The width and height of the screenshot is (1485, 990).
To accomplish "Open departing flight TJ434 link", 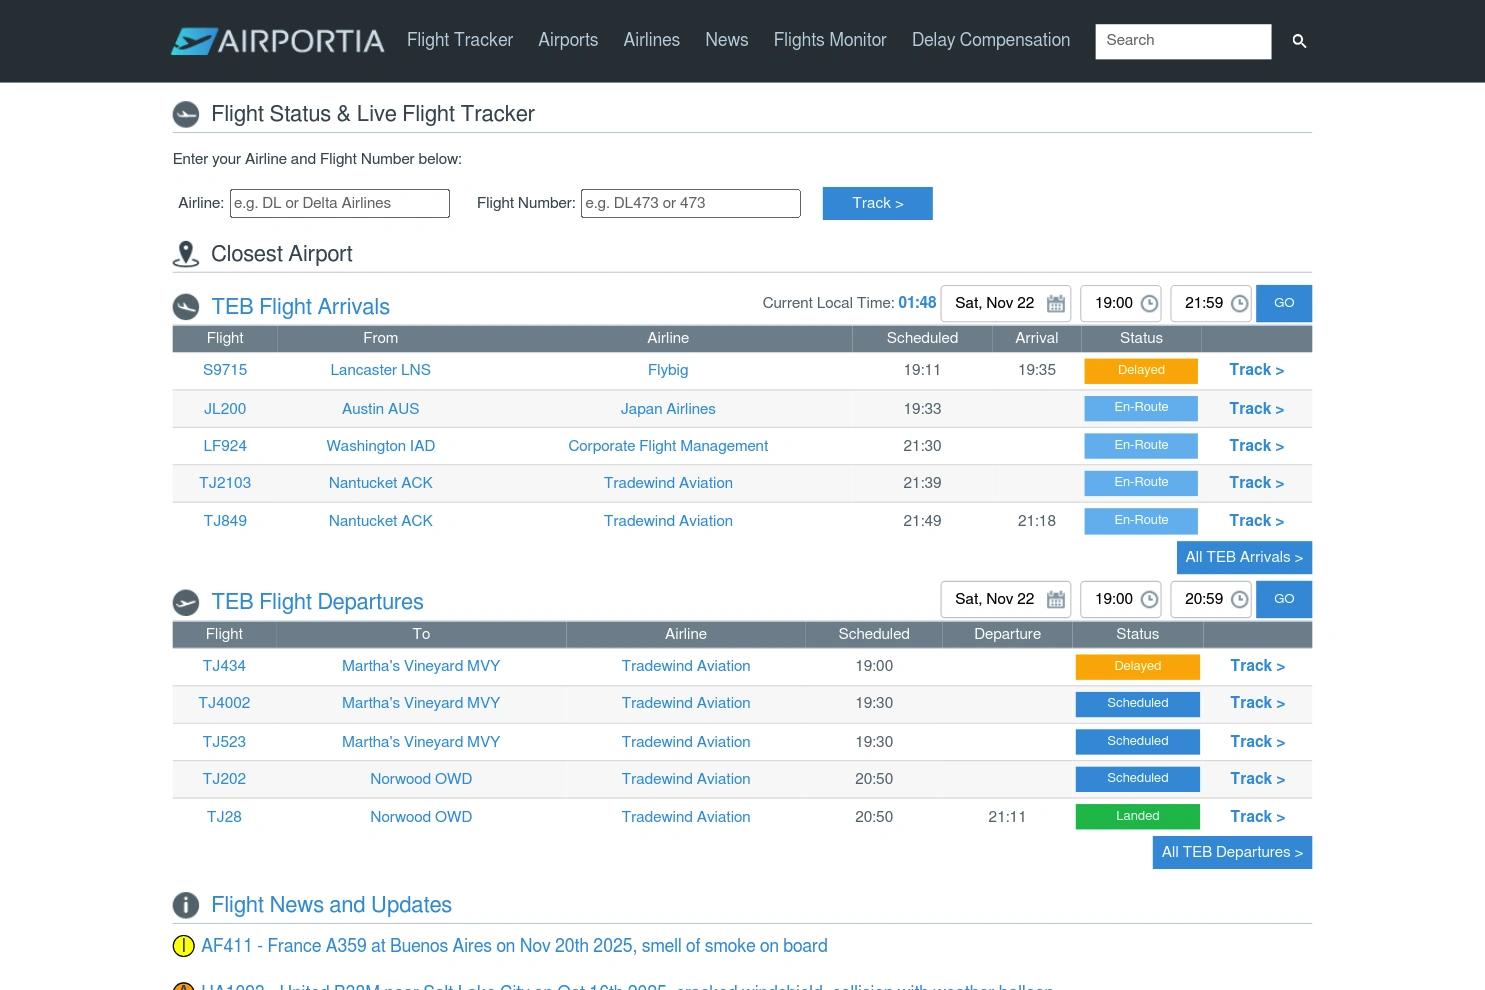I will [224, 666].
